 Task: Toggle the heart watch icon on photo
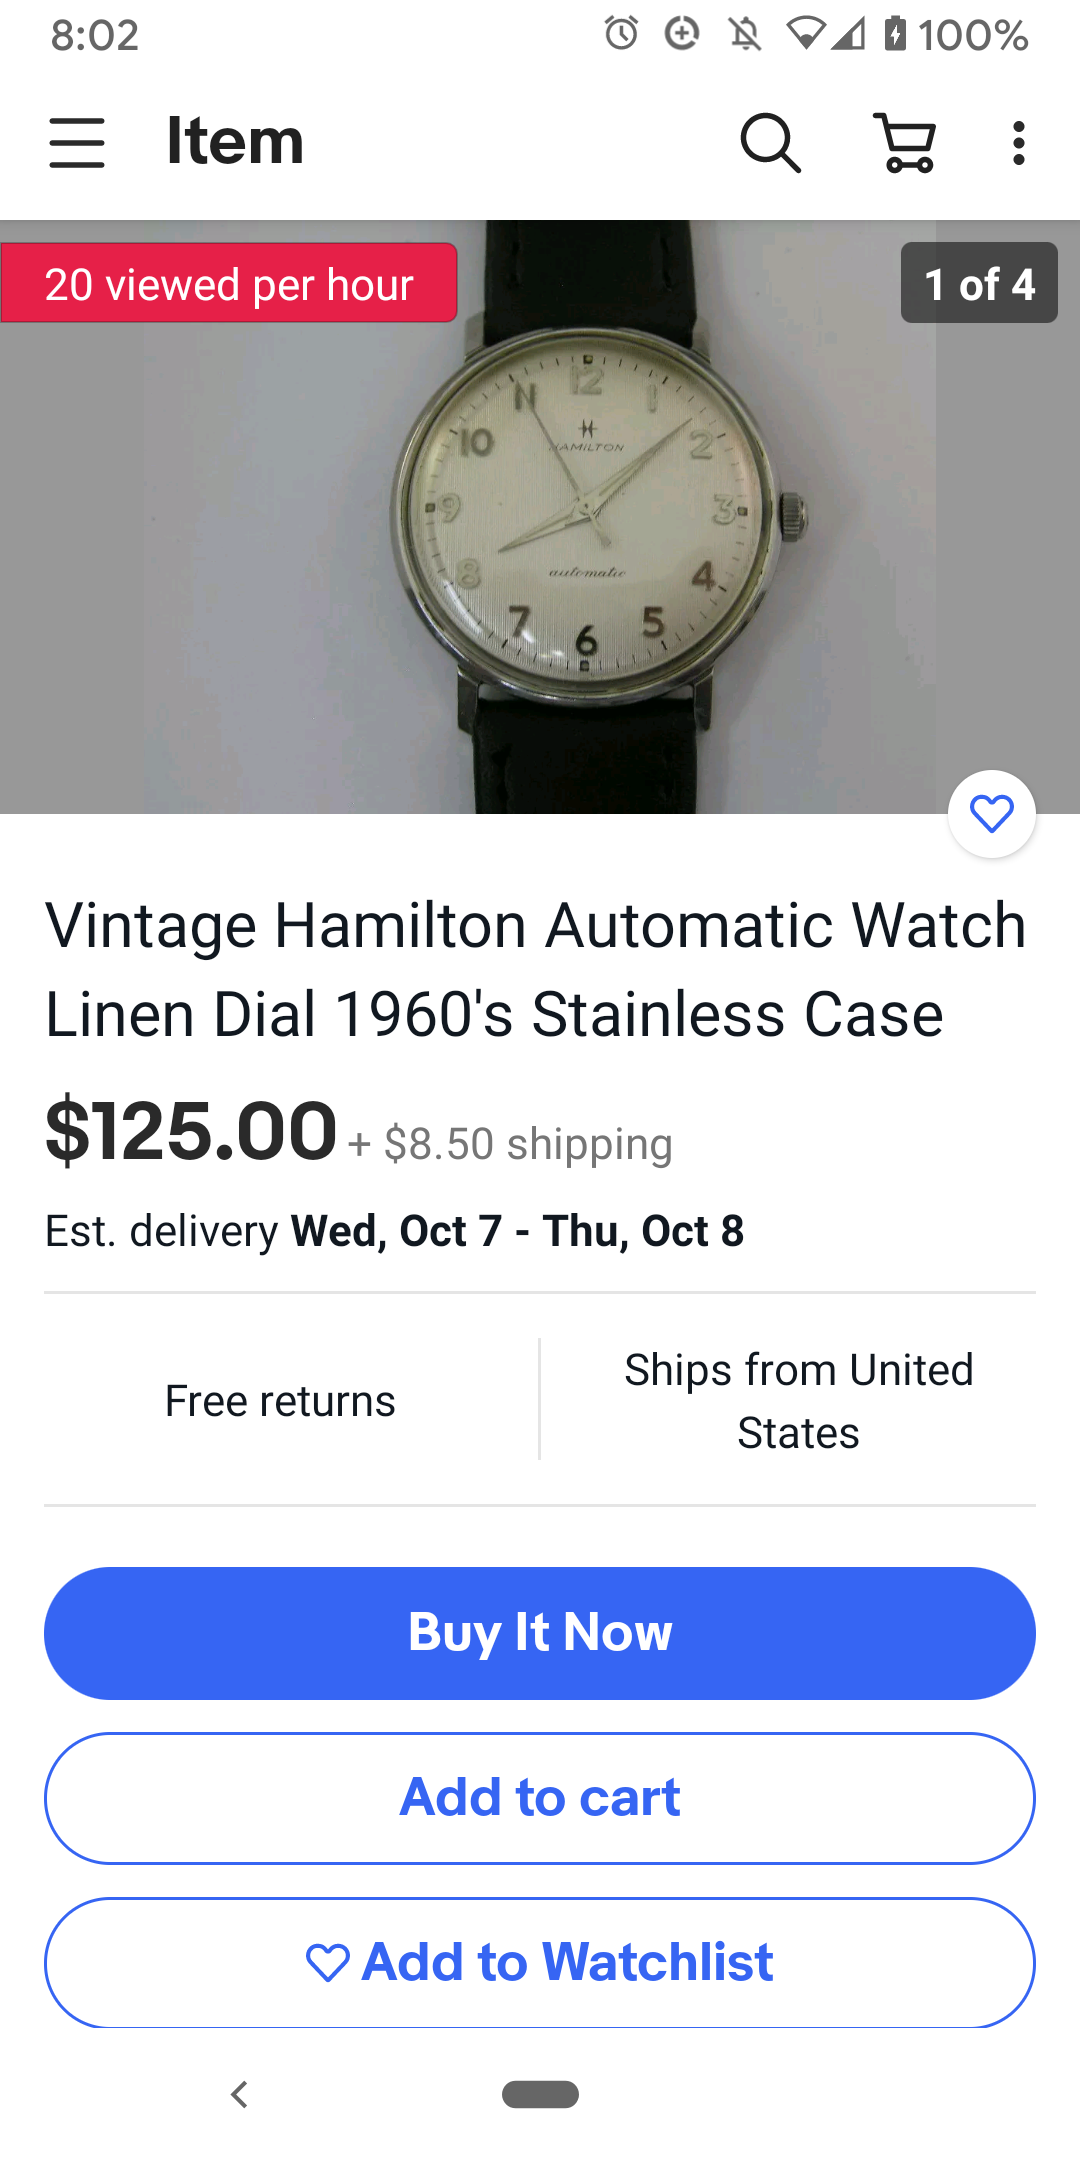point(992,814)
